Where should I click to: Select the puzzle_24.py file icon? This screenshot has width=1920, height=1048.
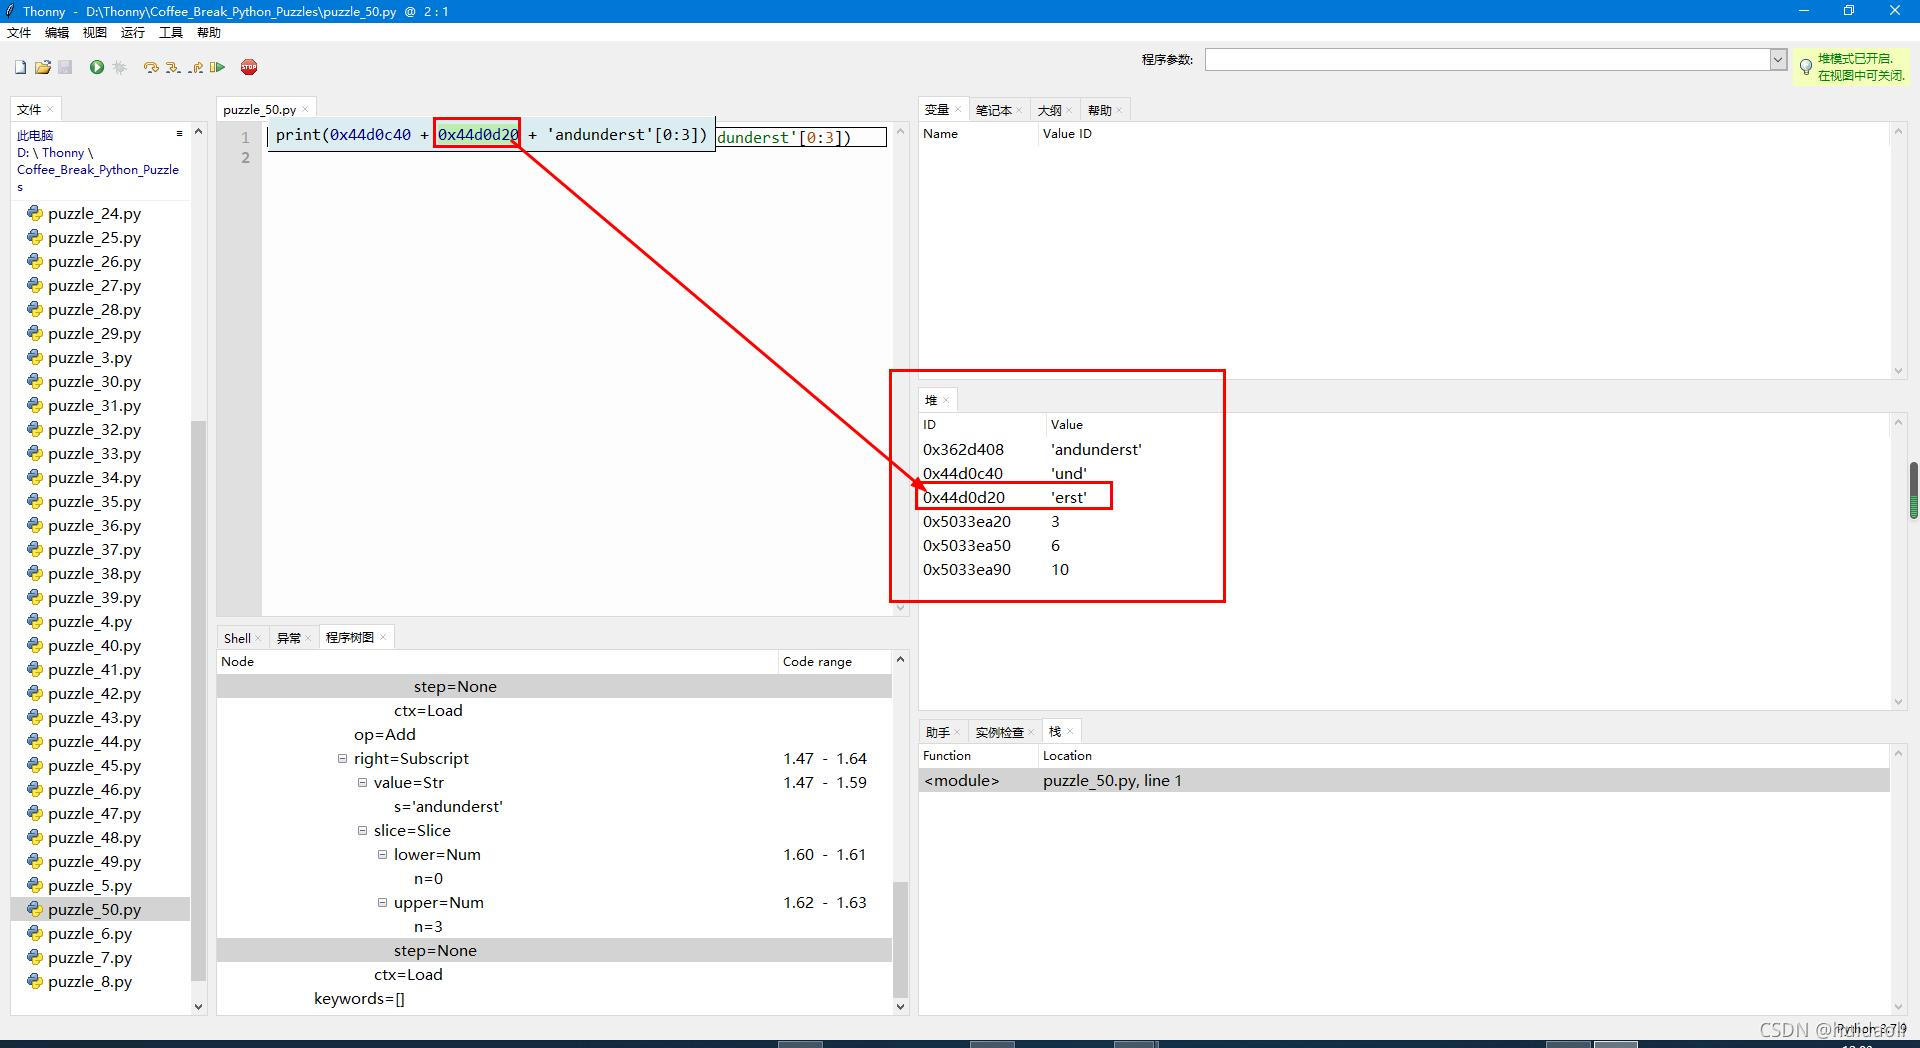[35, 213]
